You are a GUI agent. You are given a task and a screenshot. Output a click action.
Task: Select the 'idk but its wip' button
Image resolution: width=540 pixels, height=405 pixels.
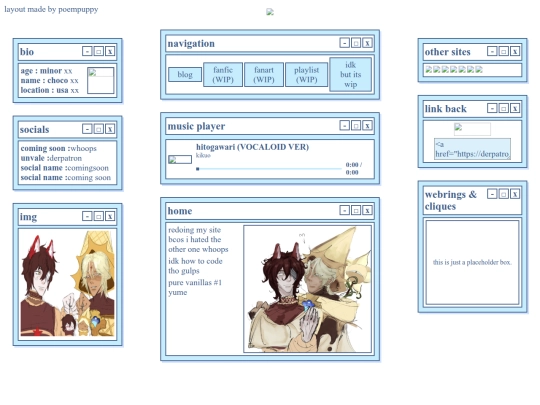351,74
